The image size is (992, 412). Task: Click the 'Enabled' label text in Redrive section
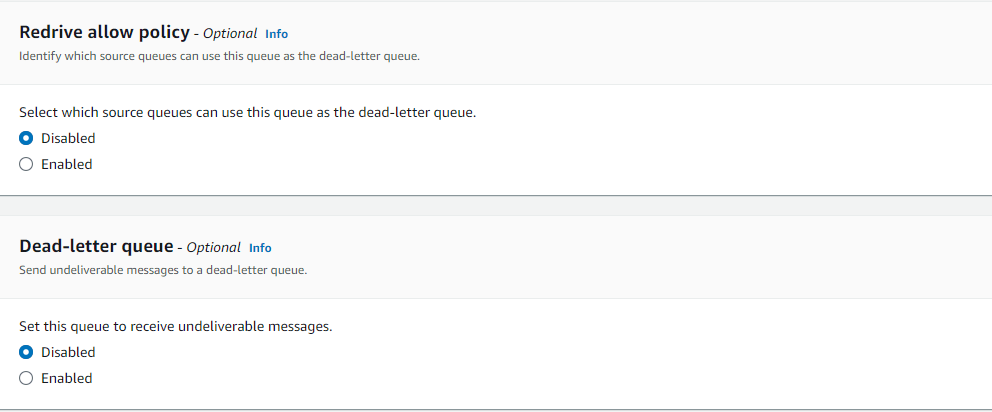(x=66, y=164)
